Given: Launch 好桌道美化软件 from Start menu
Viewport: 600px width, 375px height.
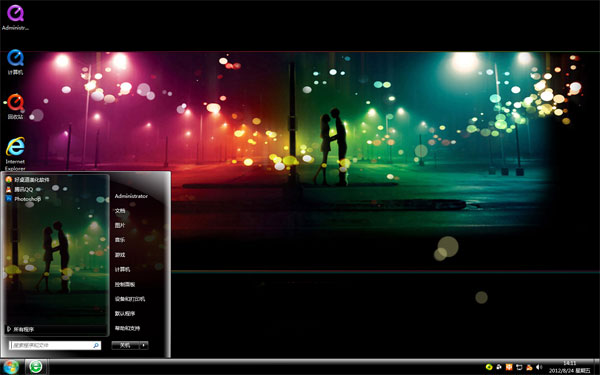Looking at the screenshot, I should (28, 179).
